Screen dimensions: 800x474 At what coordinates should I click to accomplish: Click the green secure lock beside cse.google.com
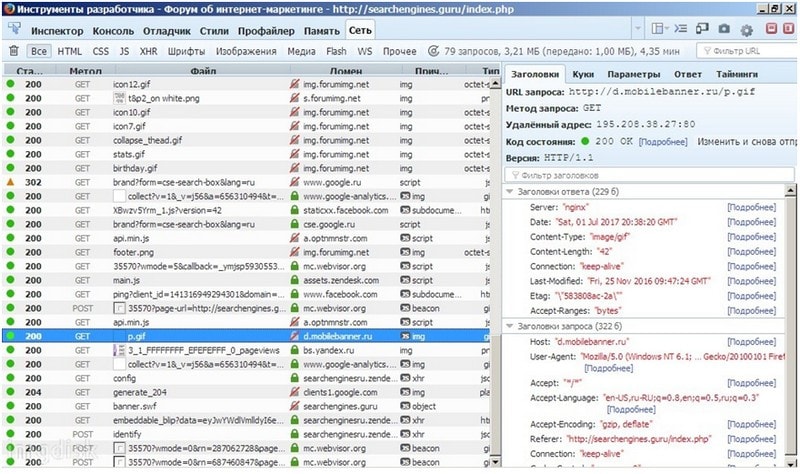click(295, 225)
